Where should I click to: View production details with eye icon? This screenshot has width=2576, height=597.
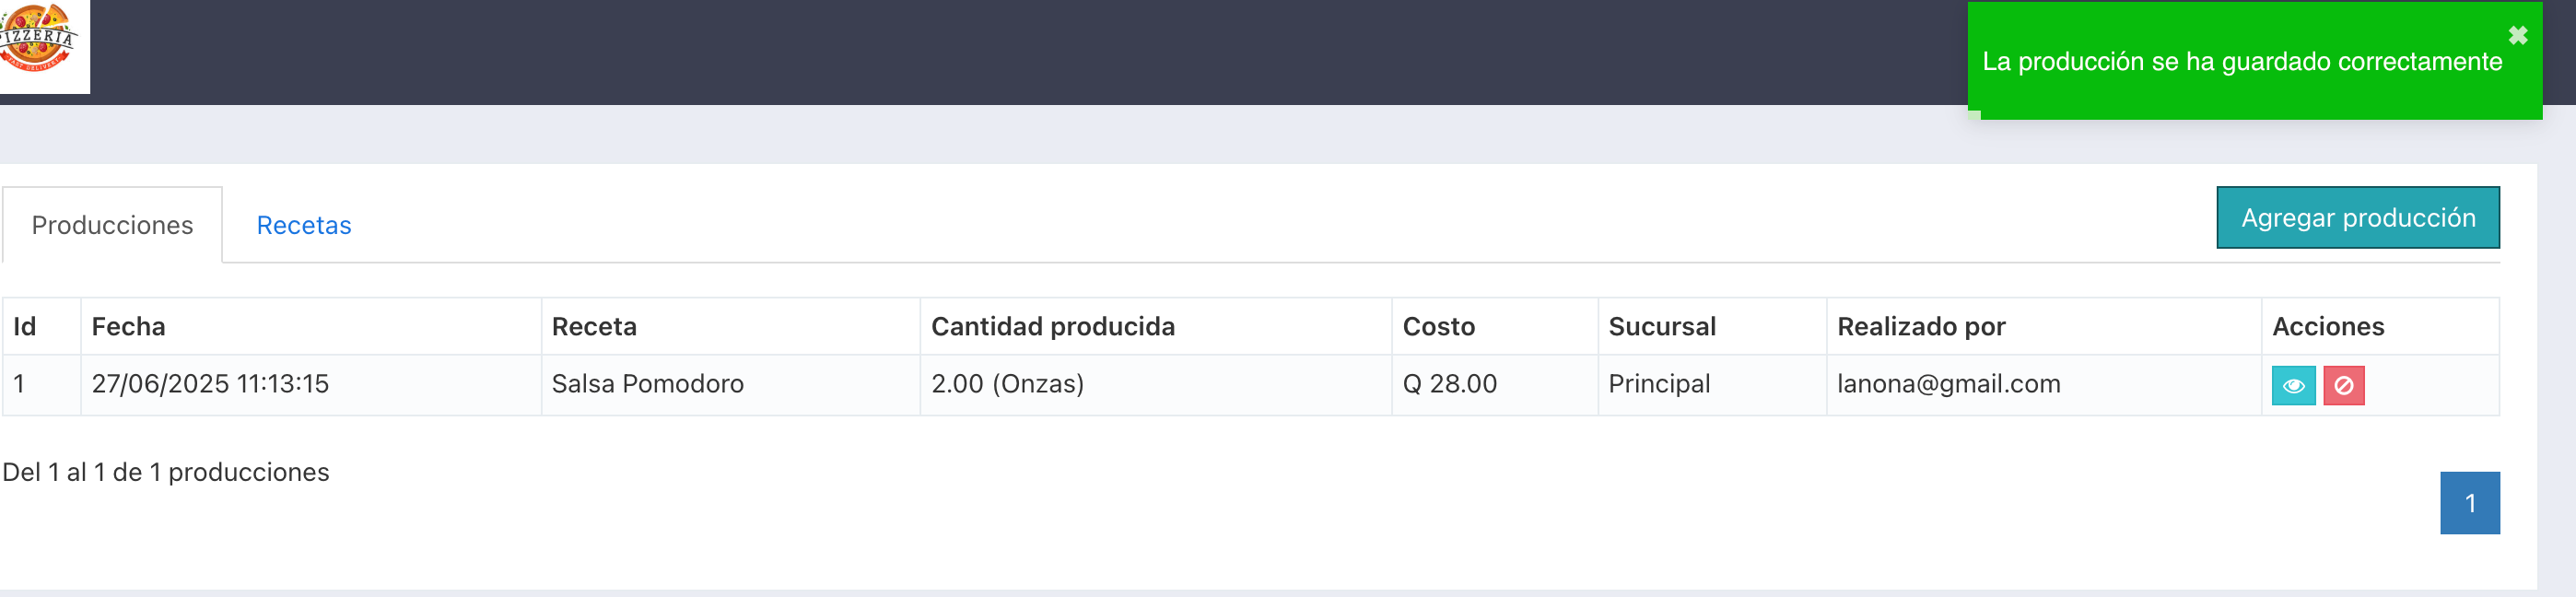tap(2293, 386)
